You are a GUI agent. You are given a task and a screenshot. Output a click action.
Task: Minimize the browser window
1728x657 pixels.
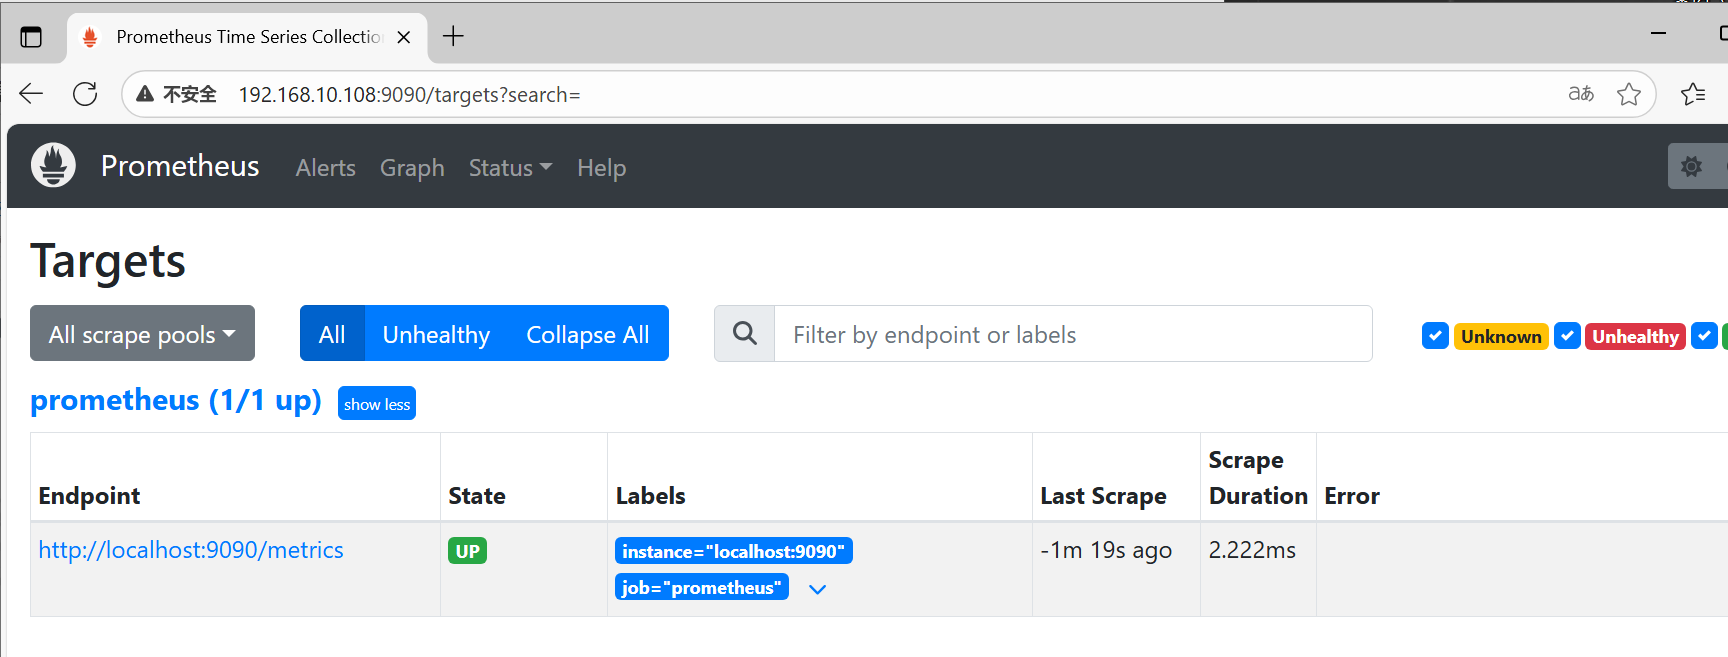click(1658, 34)
